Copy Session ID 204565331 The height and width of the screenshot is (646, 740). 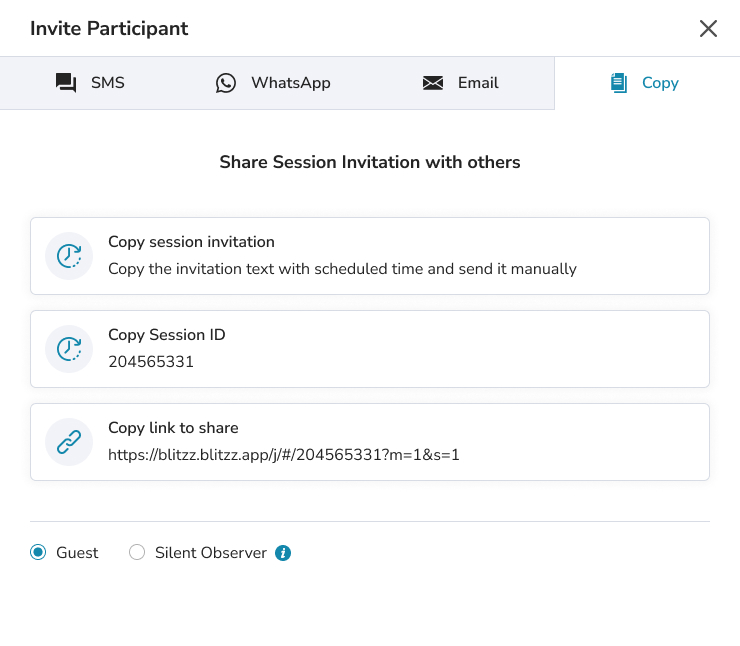pos(370,349)
